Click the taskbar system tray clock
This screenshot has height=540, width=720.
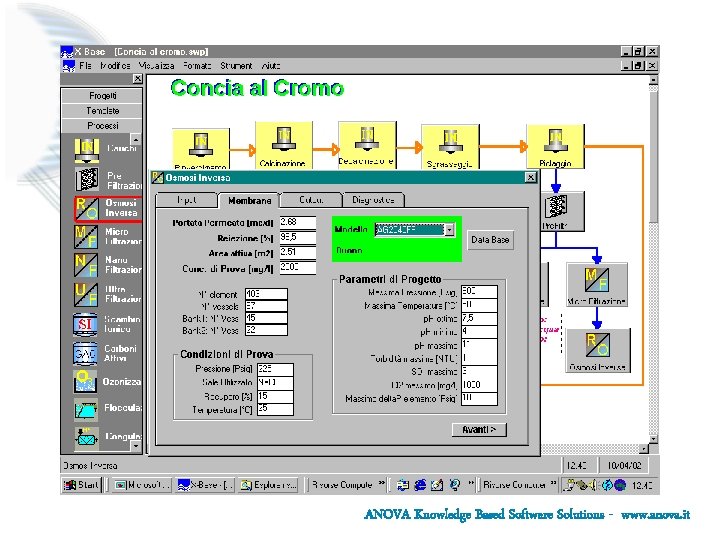click(x=641, y=485)
